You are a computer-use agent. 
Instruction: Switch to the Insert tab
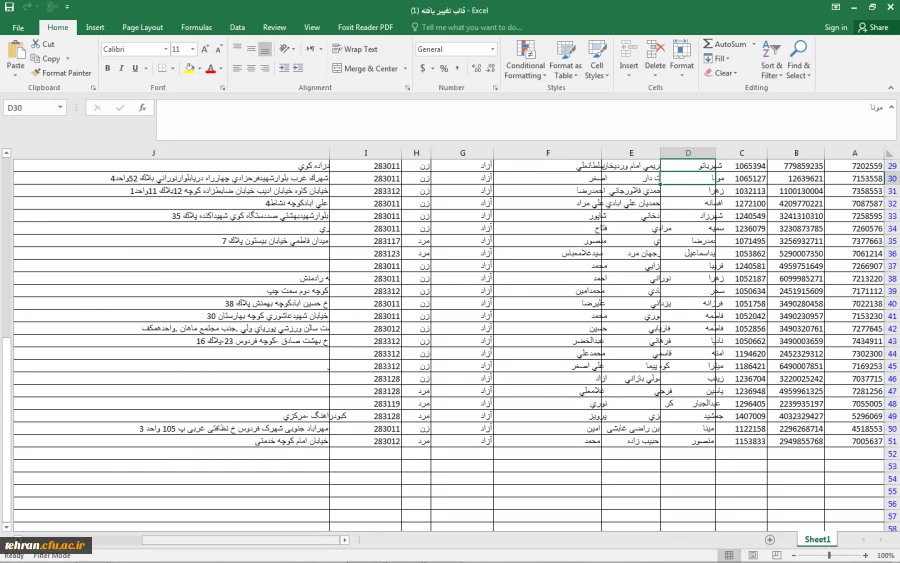tap(95, 27)
